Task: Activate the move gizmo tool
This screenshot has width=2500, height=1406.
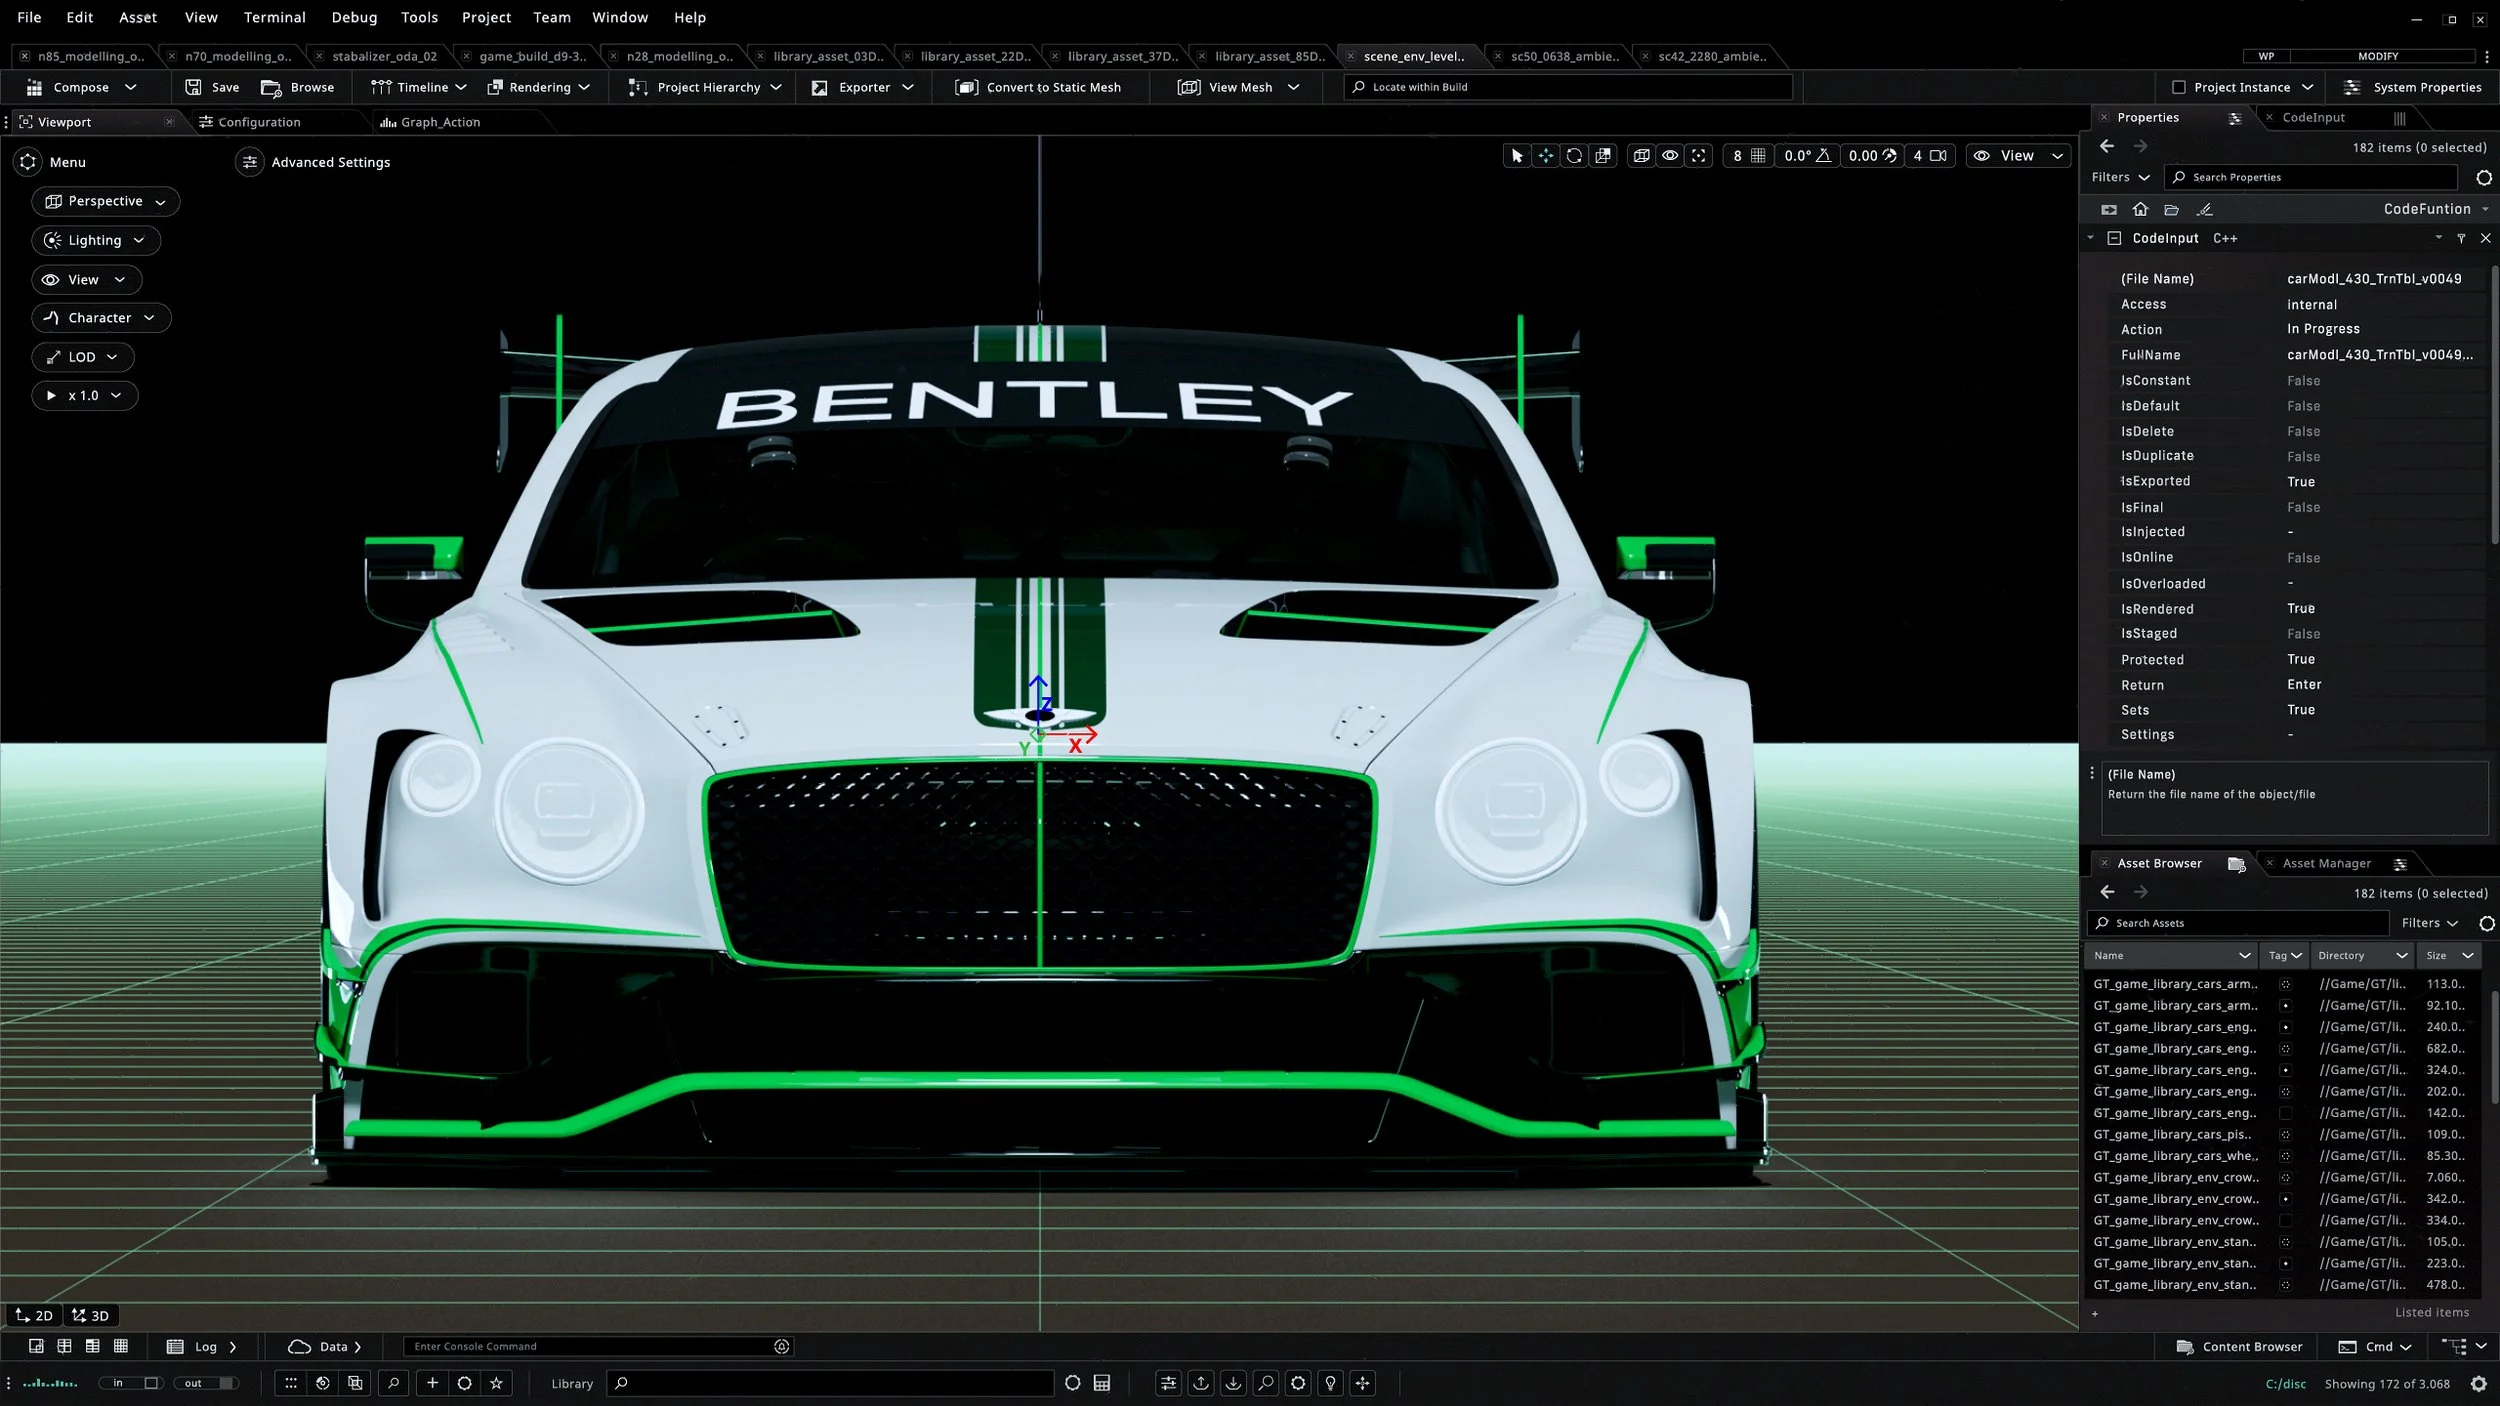Action: coord(1546,156)
